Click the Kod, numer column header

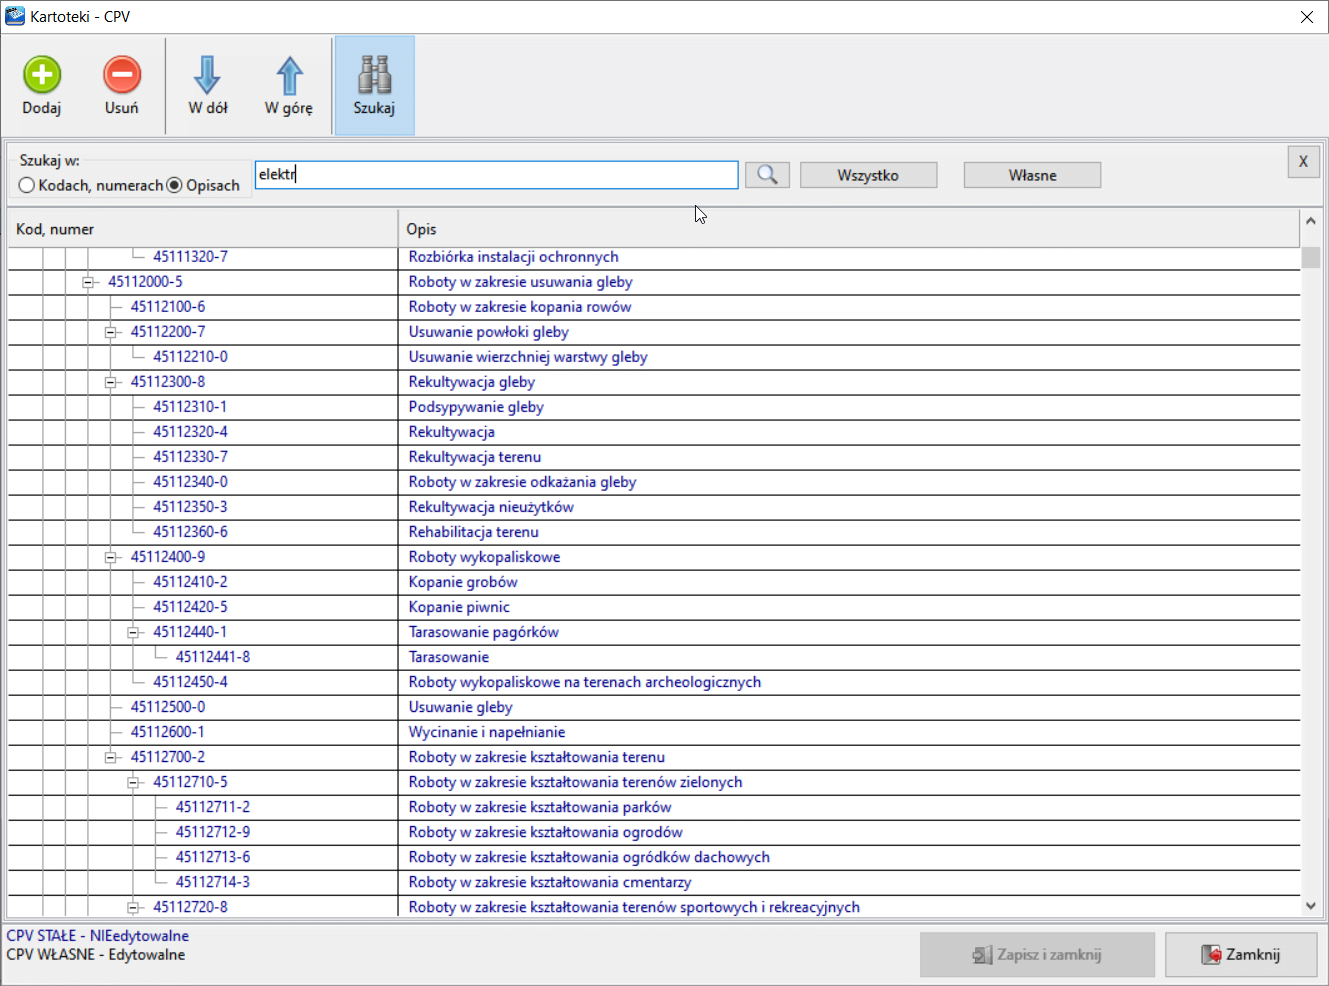[x=203, y=229]
